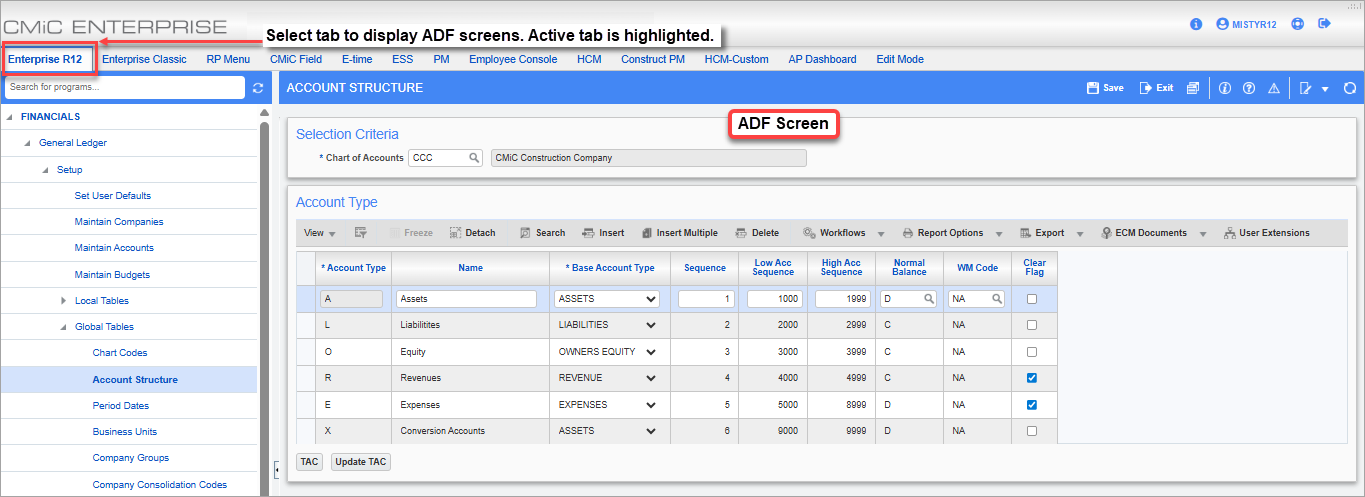The height and width of the screenshot is (497, 1365).
Task: Switch to CMiC Field tab
Action: (x=296, y=59)
